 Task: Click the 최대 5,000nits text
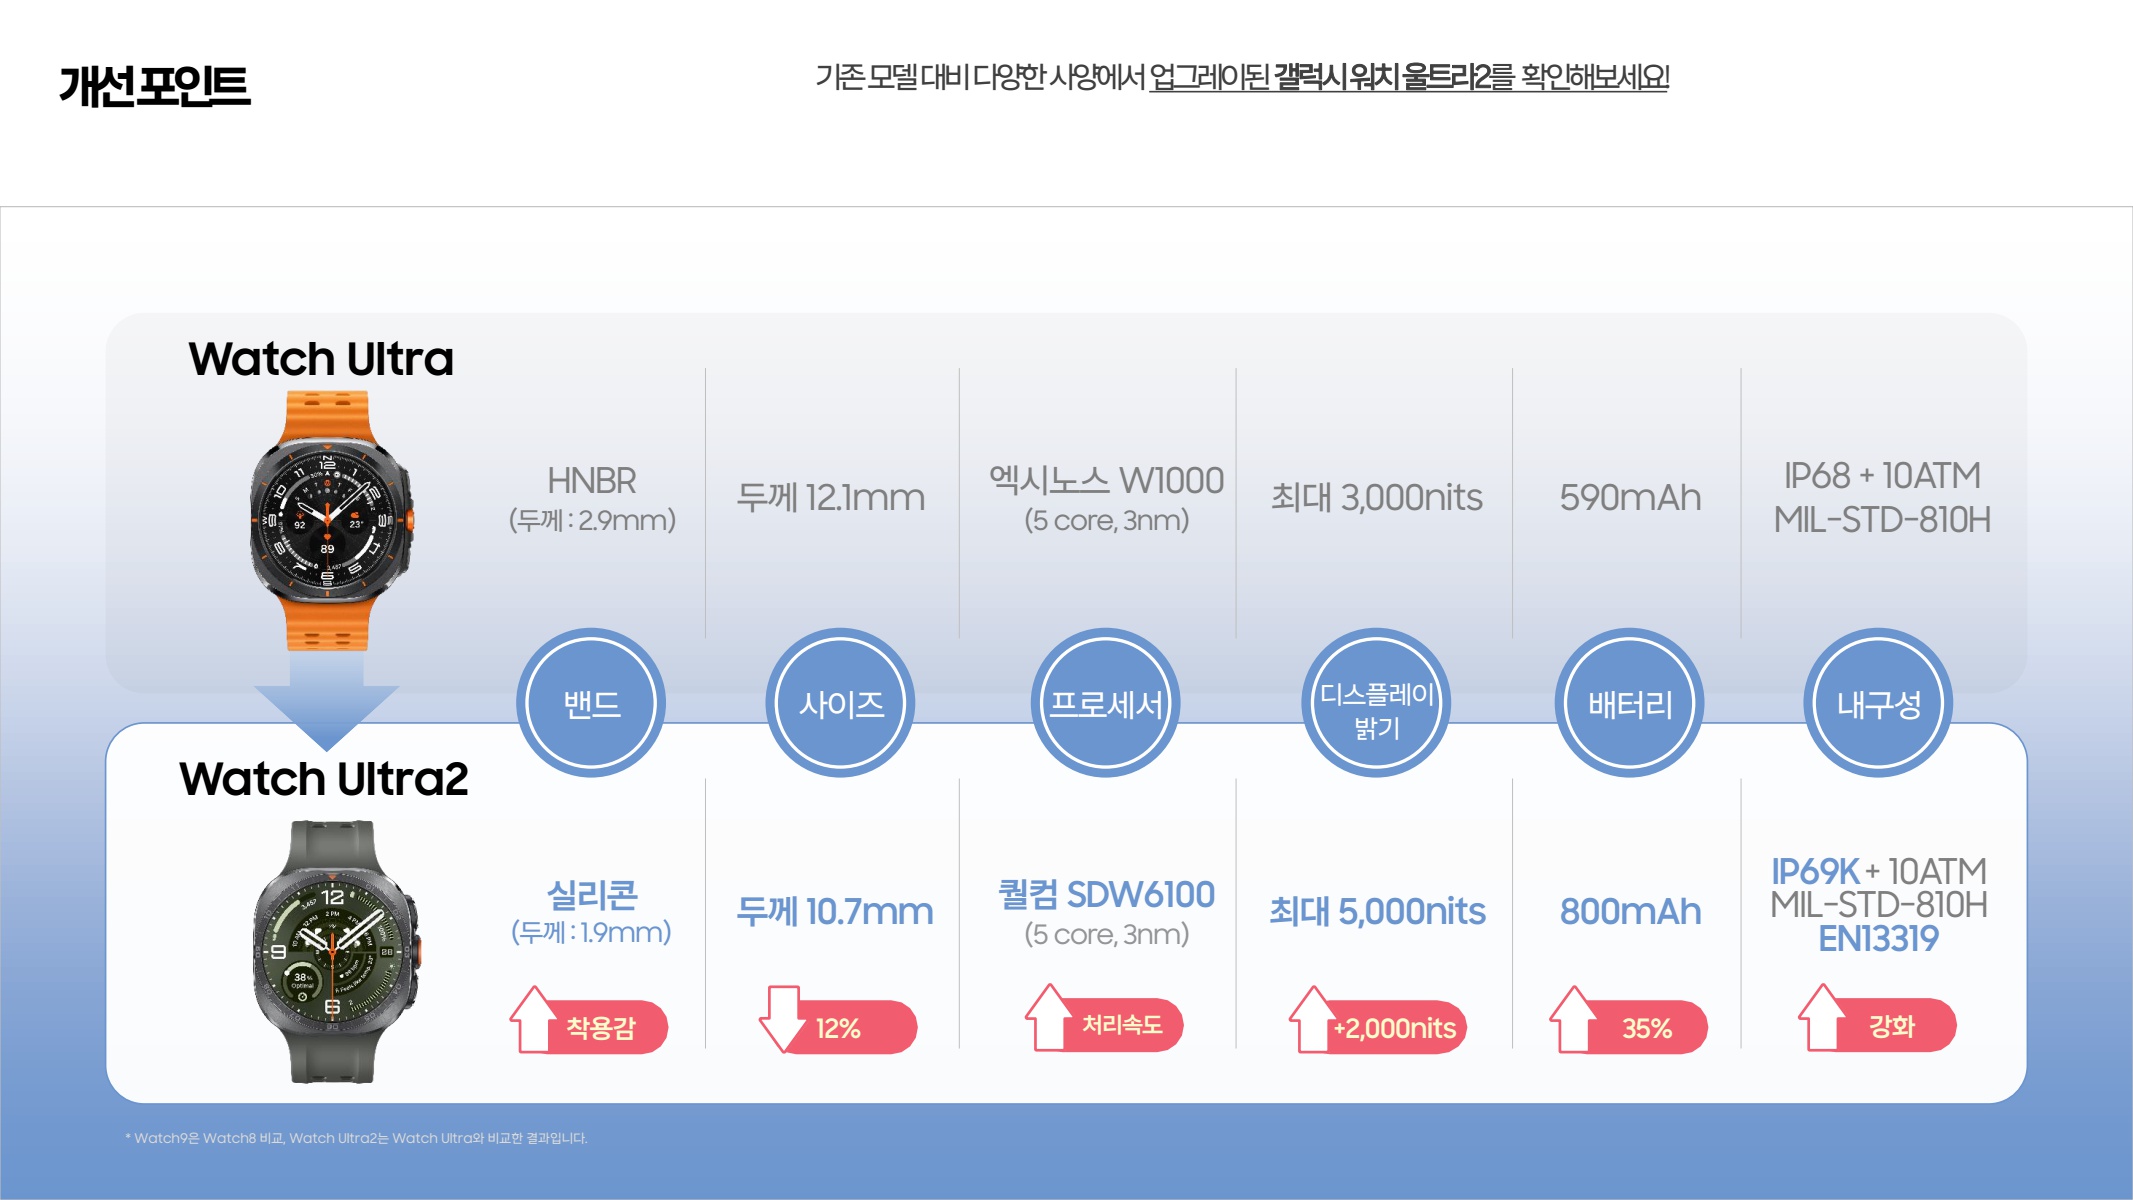1377,911
